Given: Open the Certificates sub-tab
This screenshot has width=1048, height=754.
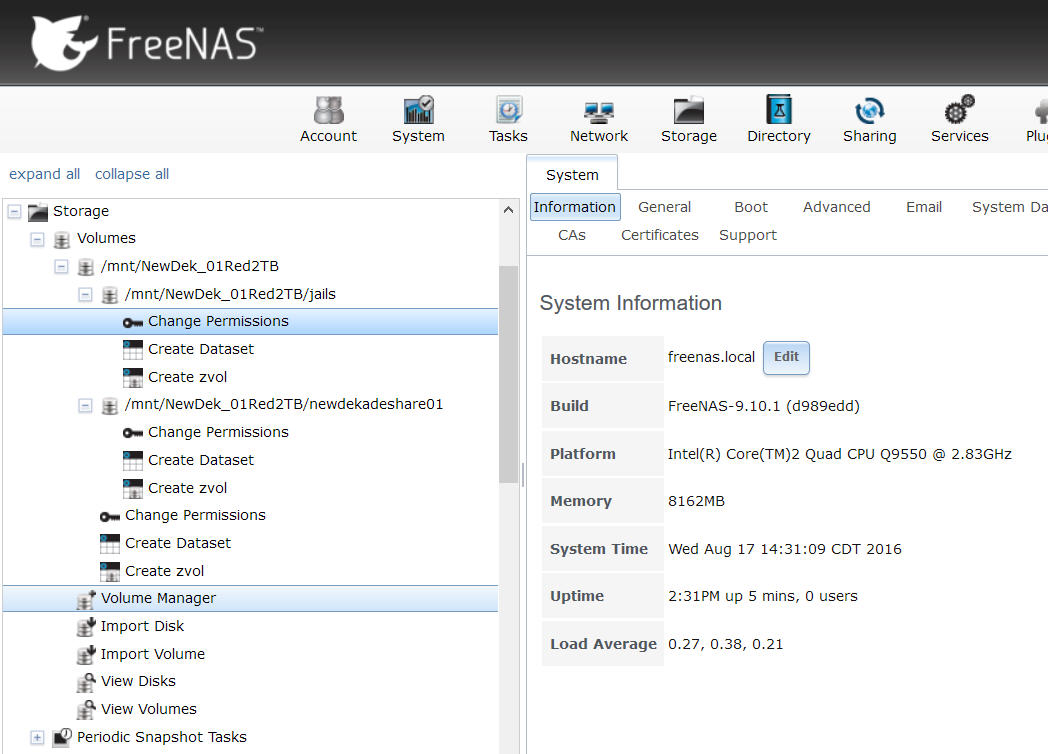Looking at the screenshot, I should click(x=660, y=235).
